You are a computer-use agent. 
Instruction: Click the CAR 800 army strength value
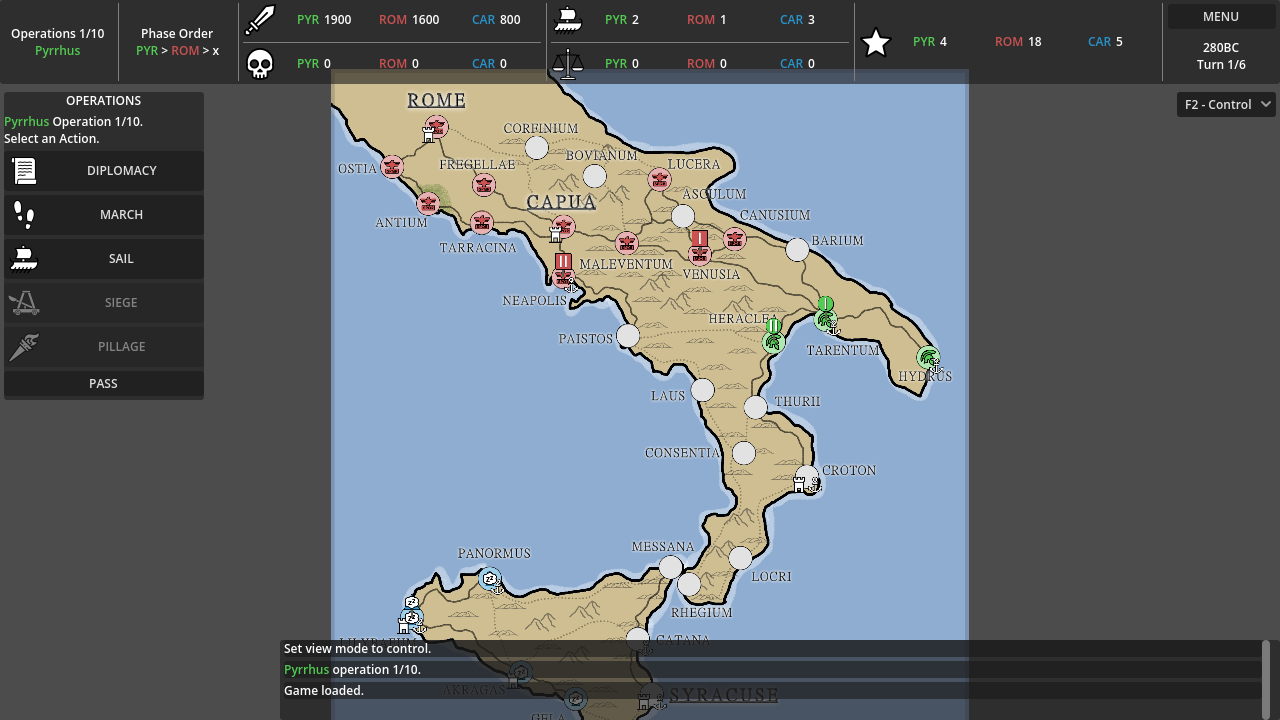click(x=496, y=20)
